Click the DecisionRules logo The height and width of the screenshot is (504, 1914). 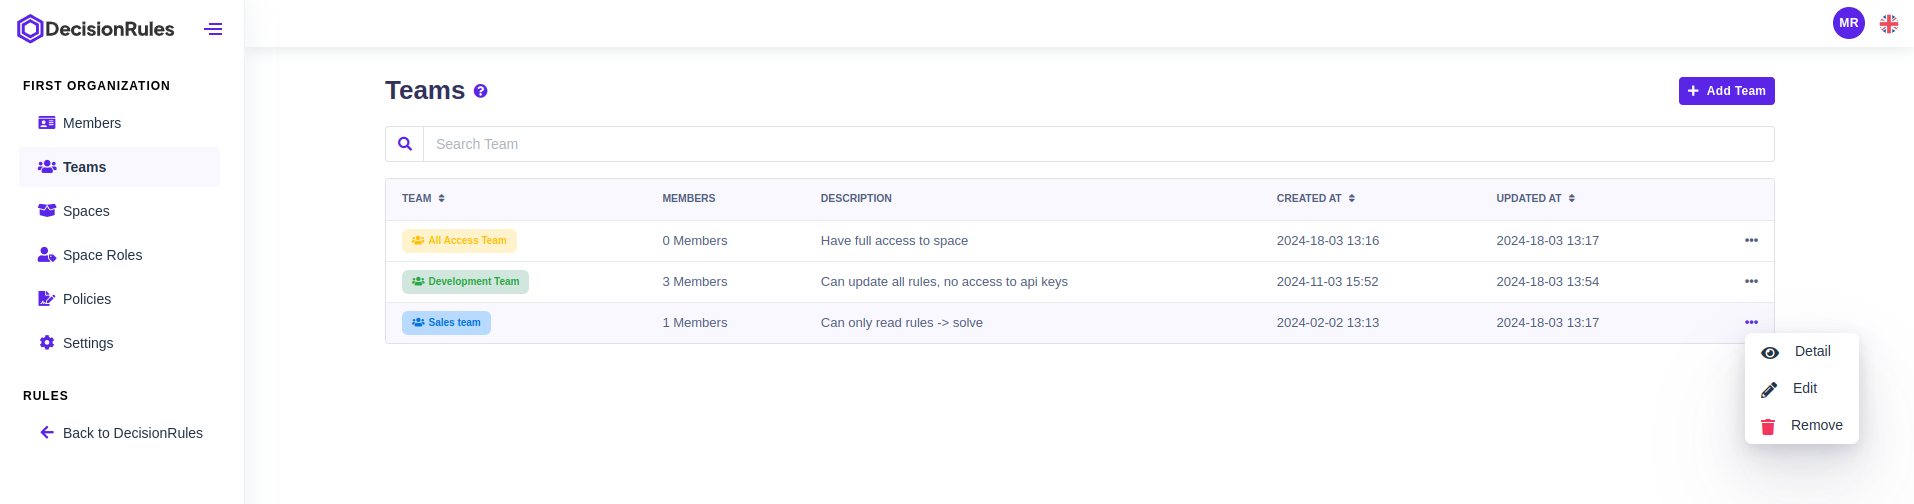(96, 29)
